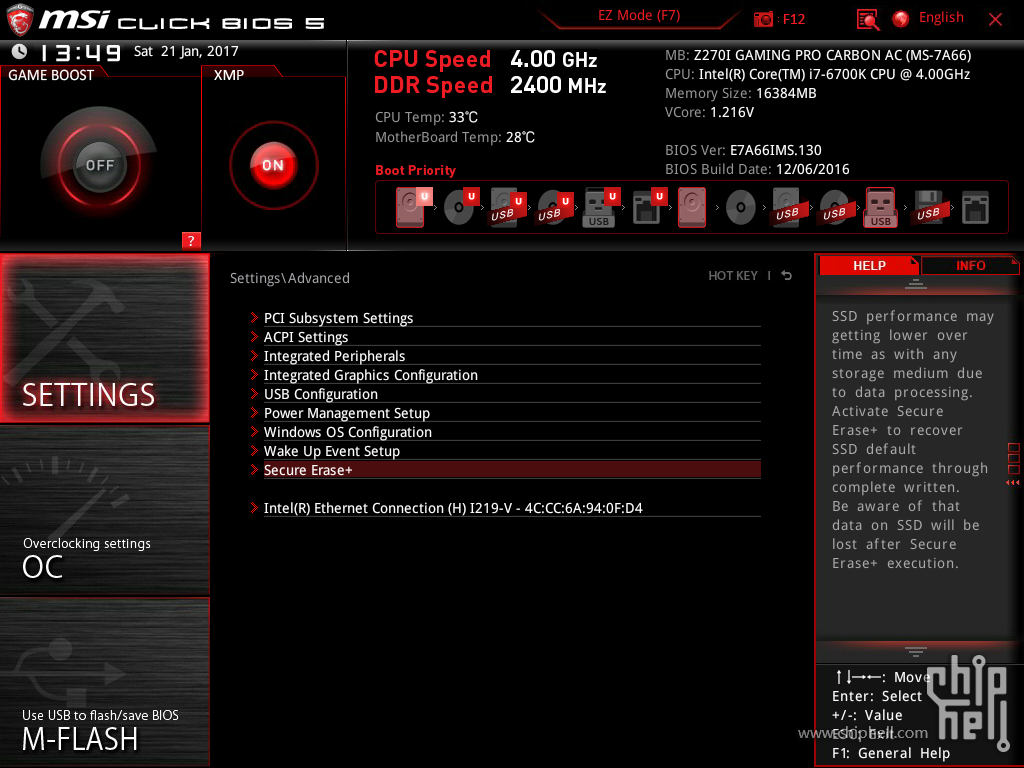This screenshot has height=768, width=1024.
Task: Click the MSI dragon shield logo
Action: pyautogui.click(x=20, y=20)
